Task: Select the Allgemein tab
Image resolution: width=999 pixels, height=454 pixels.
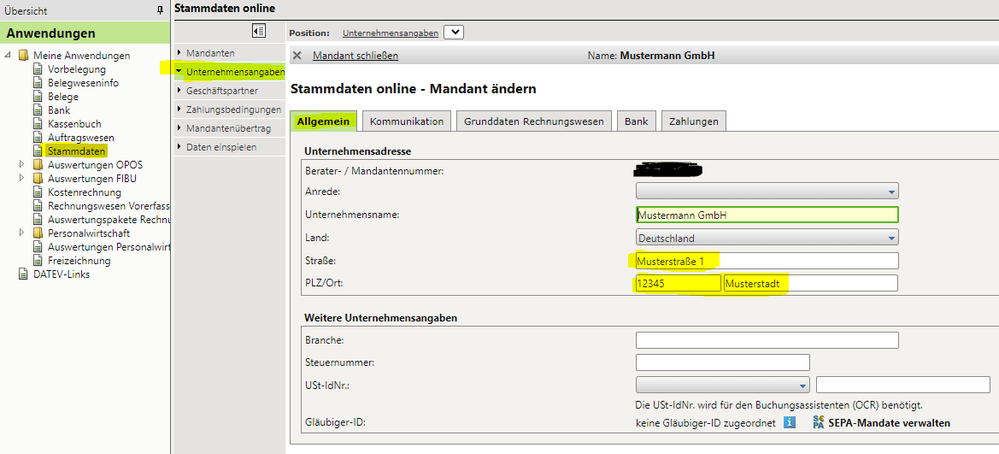Action: [323, 121]
